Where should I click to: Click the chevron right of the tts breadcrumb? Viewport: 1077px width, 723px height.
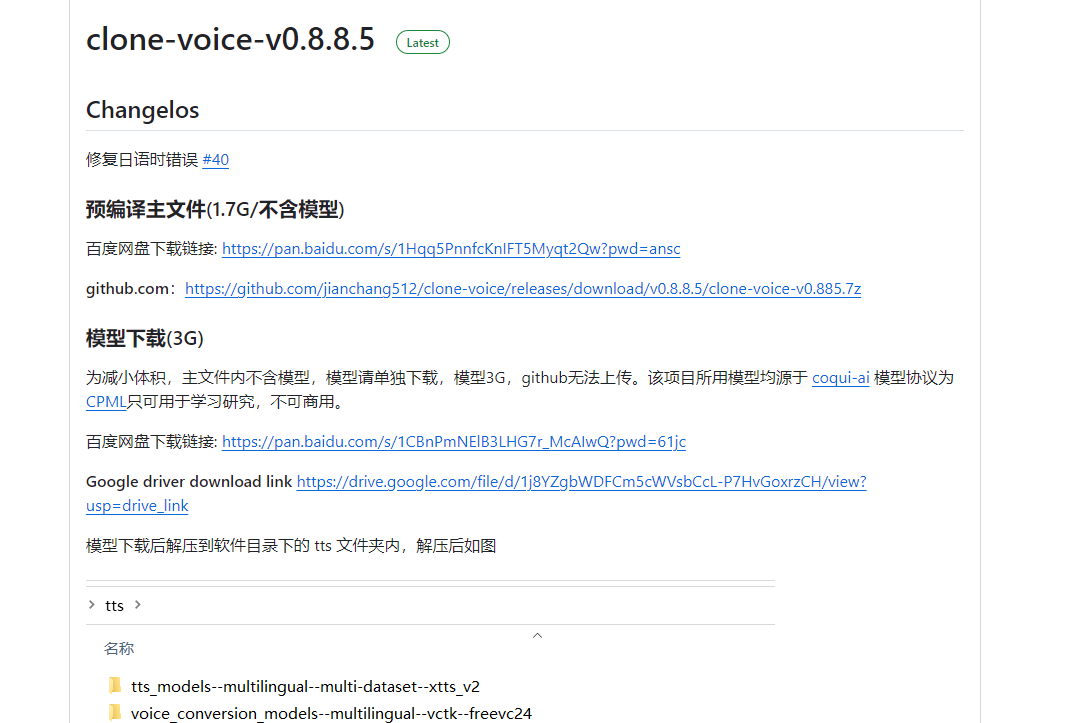tap(138, 605)
